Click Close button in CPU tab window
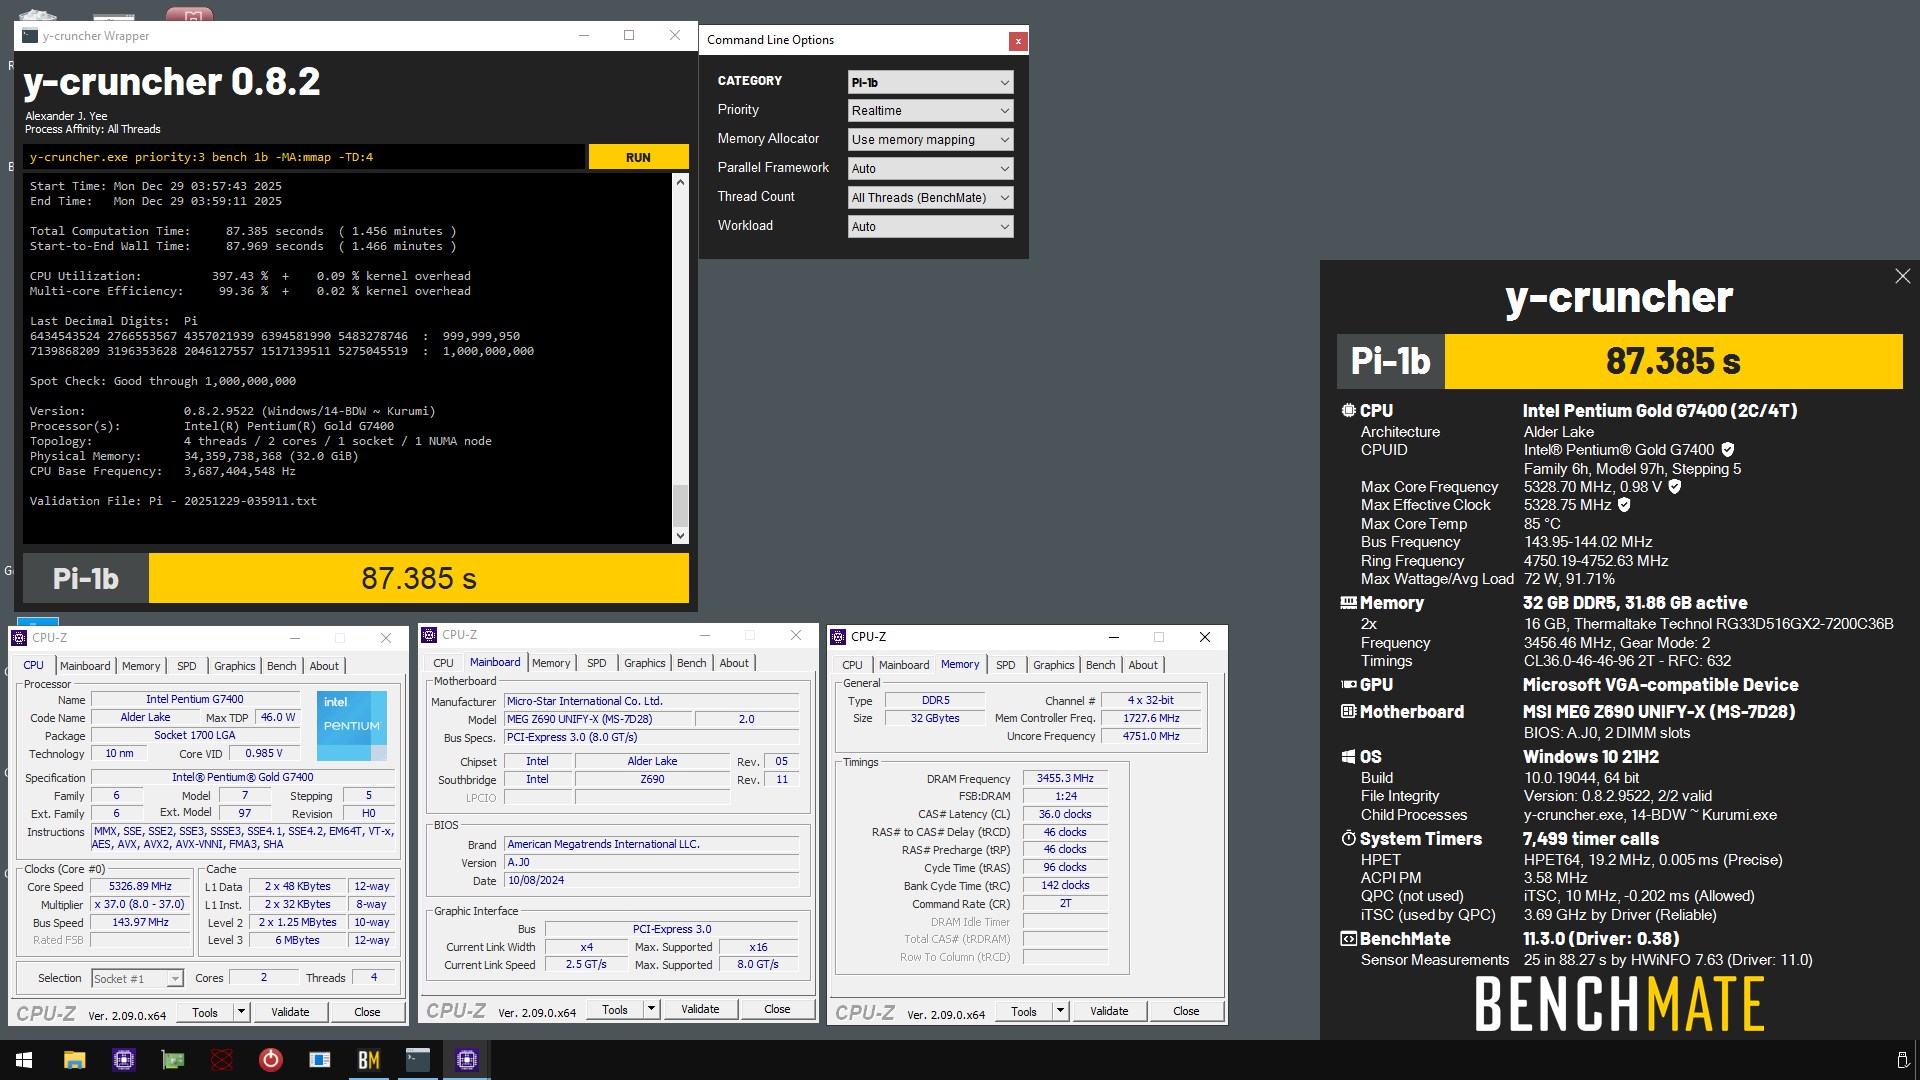 click(367, 1012)
